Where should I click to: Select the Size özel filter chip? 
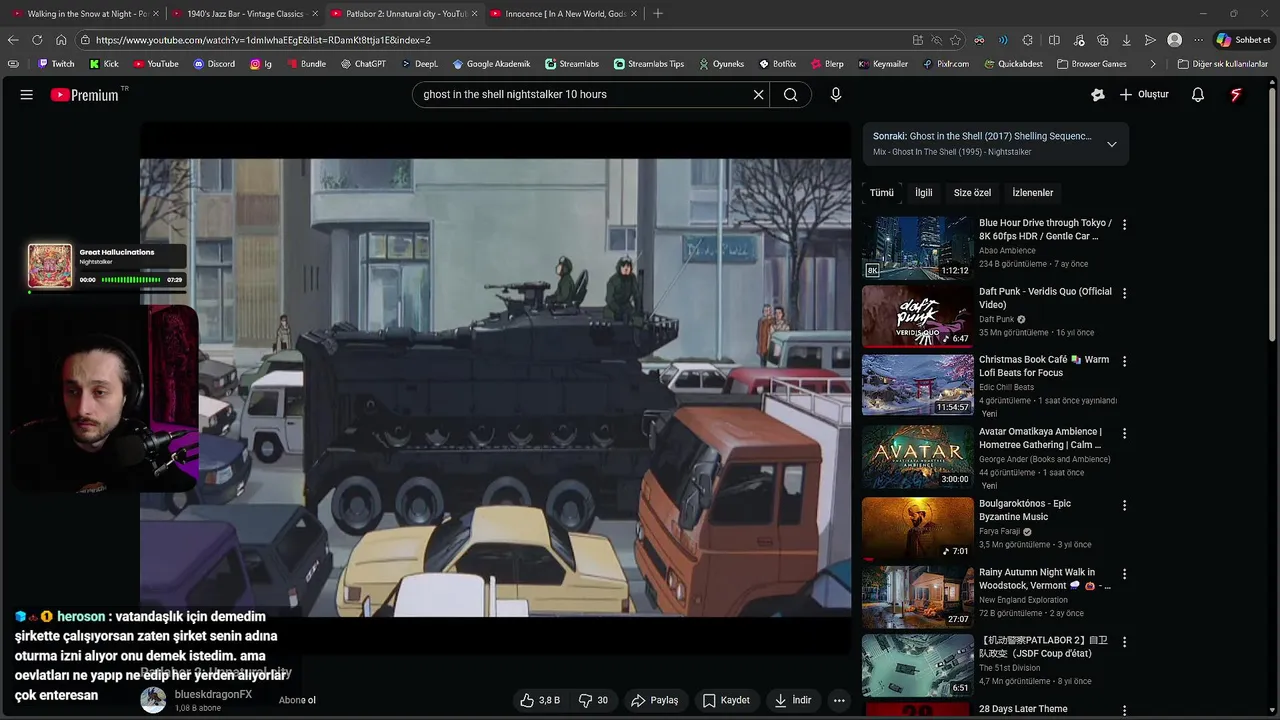click(x=972, y=193)
